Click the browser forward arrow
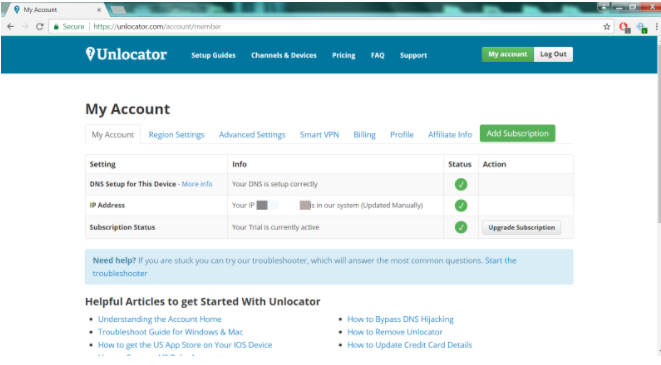Image resolution: width=661 pixels, height=365 pixels. (25, 27)
